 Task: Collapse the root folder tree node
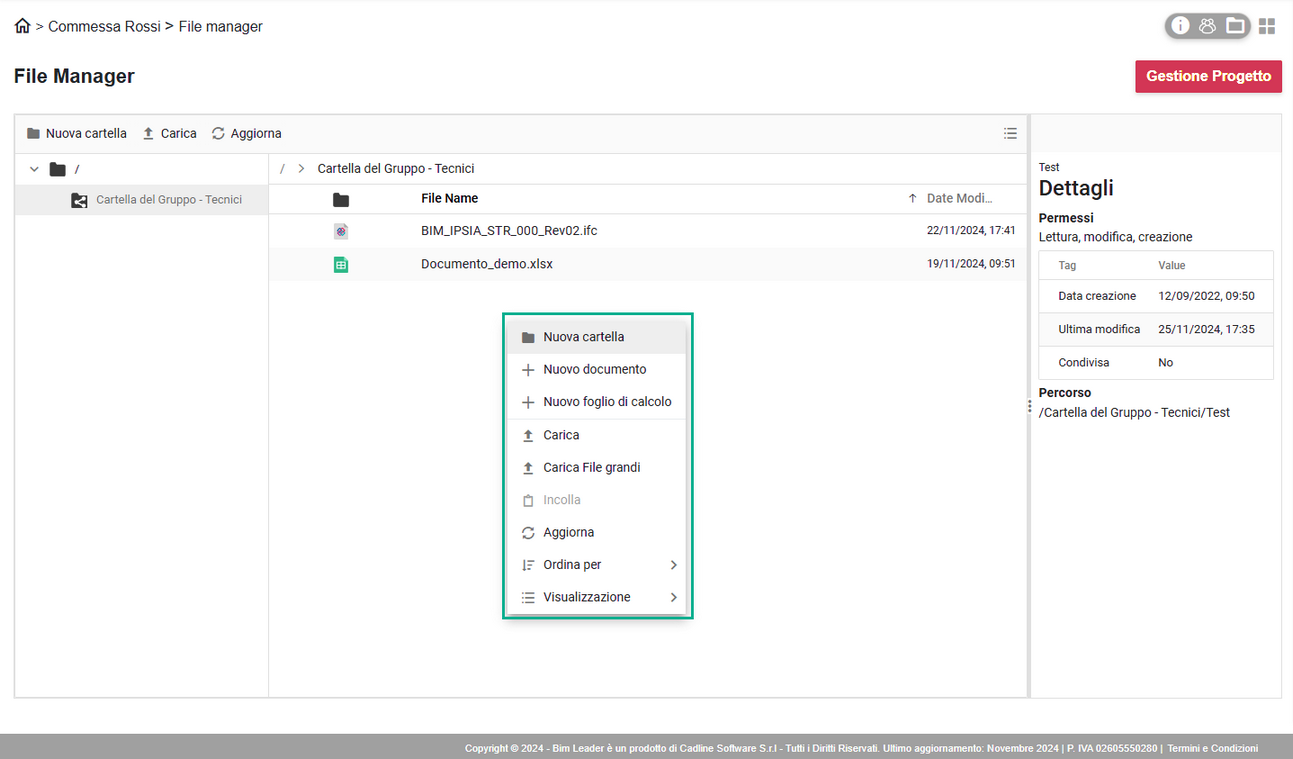tap(33, 169)
